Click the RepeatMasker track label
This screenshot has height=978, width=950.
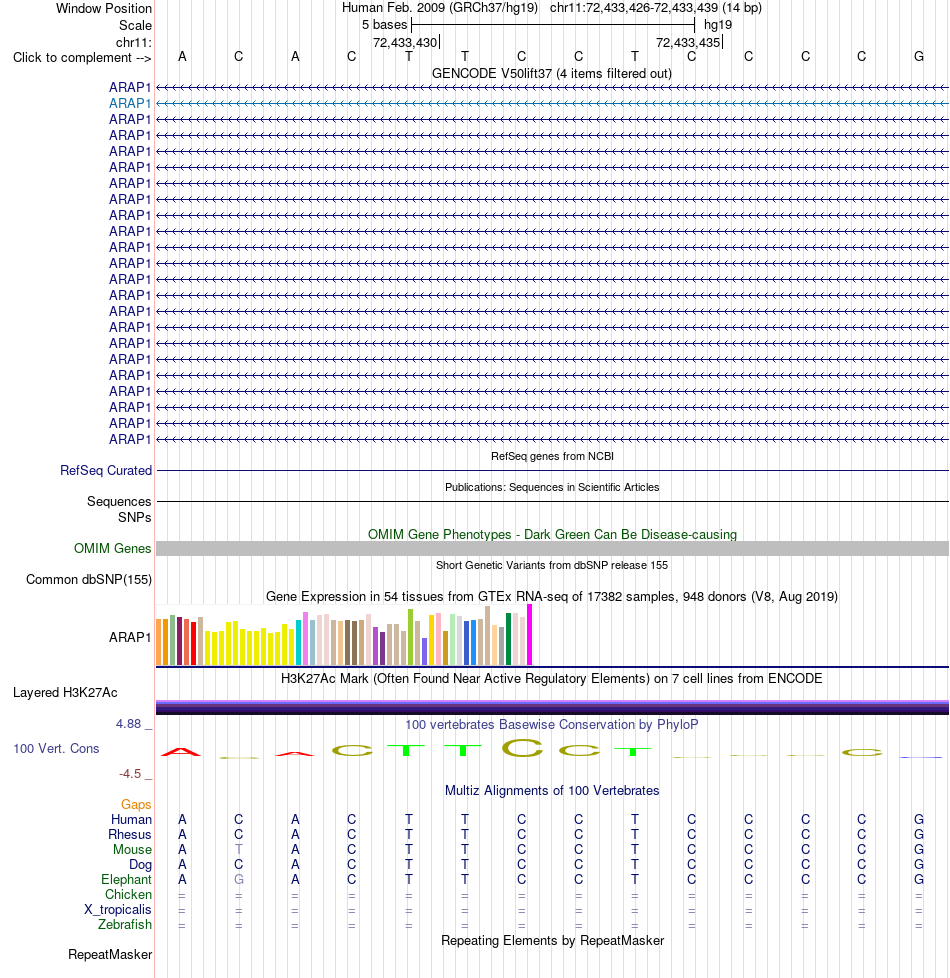coord(110,954)
